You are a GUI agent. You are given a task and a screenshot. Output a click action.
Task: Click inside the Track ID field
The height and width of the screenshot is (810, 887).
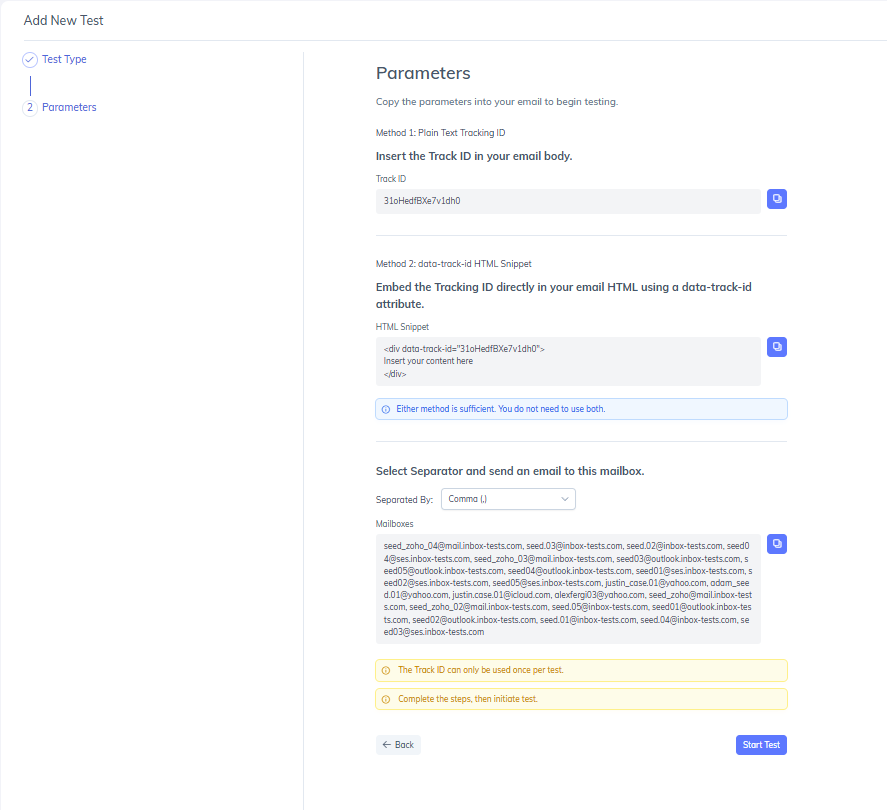click(568, 201)
